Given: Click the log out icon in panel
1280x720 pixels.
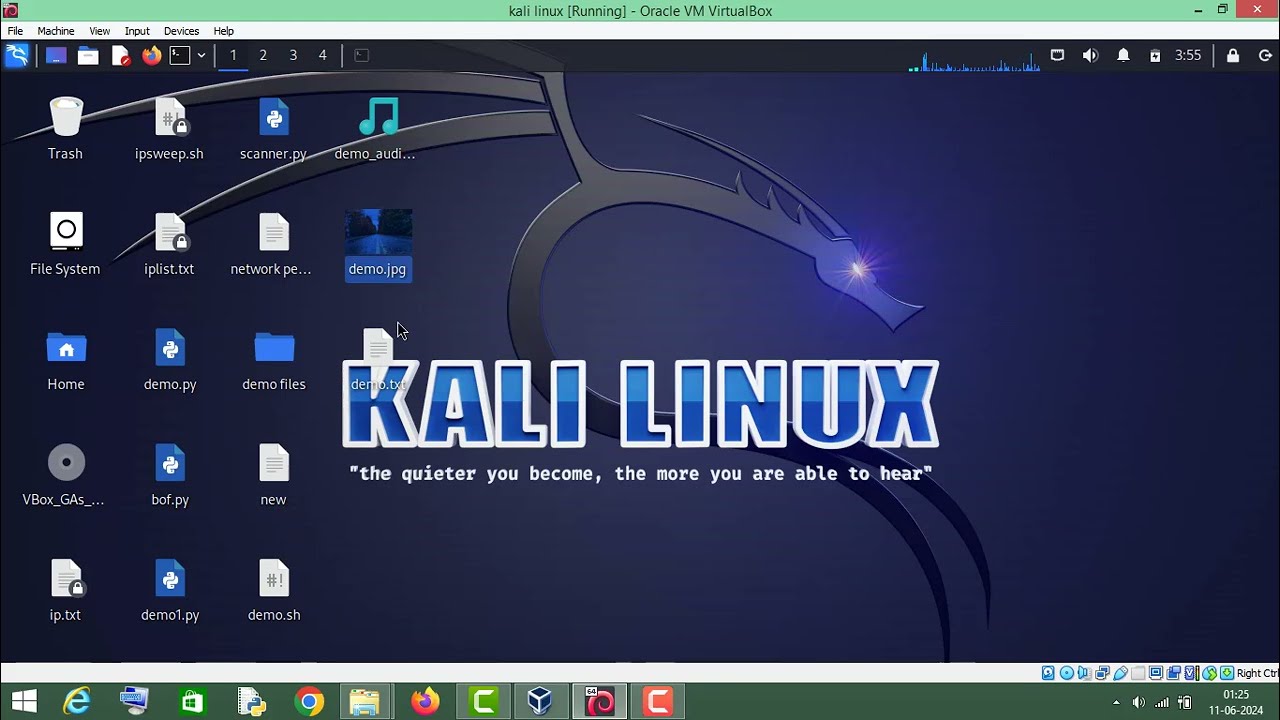Looking at the screenshot, I should pyautogui.click(x=1265, y=55).
